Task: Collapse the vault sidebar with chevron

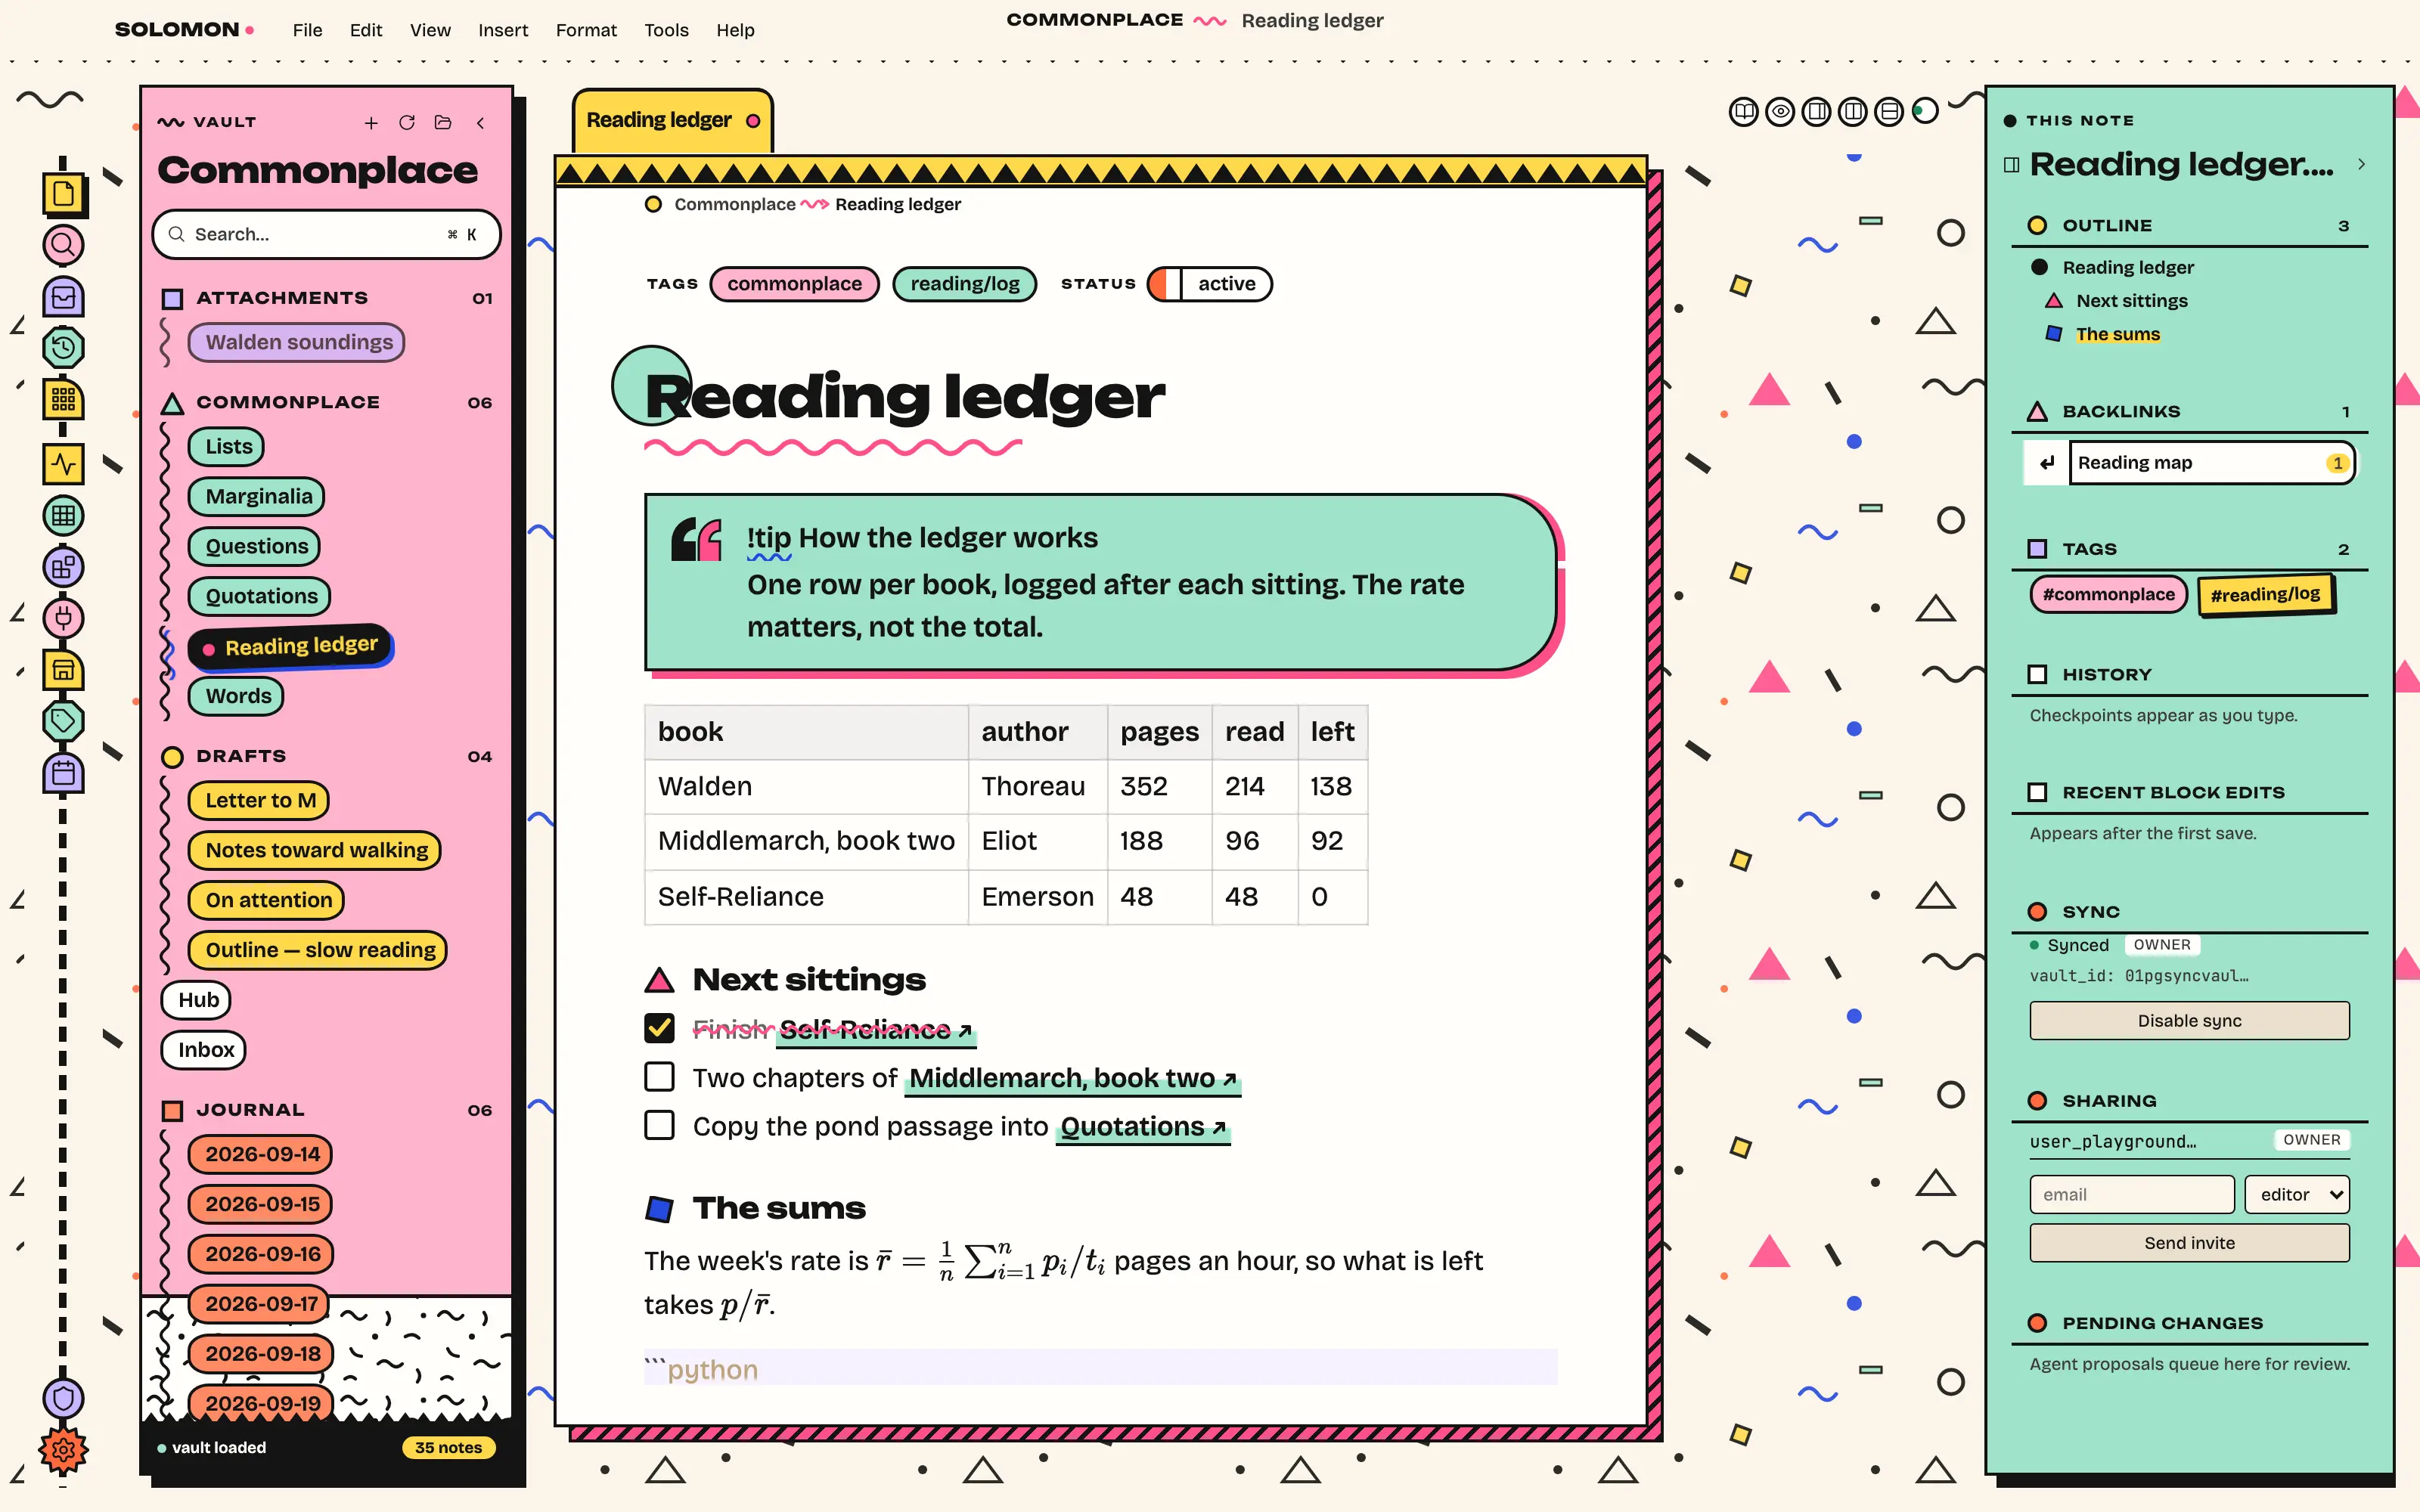Action: [x=481, y=122]
